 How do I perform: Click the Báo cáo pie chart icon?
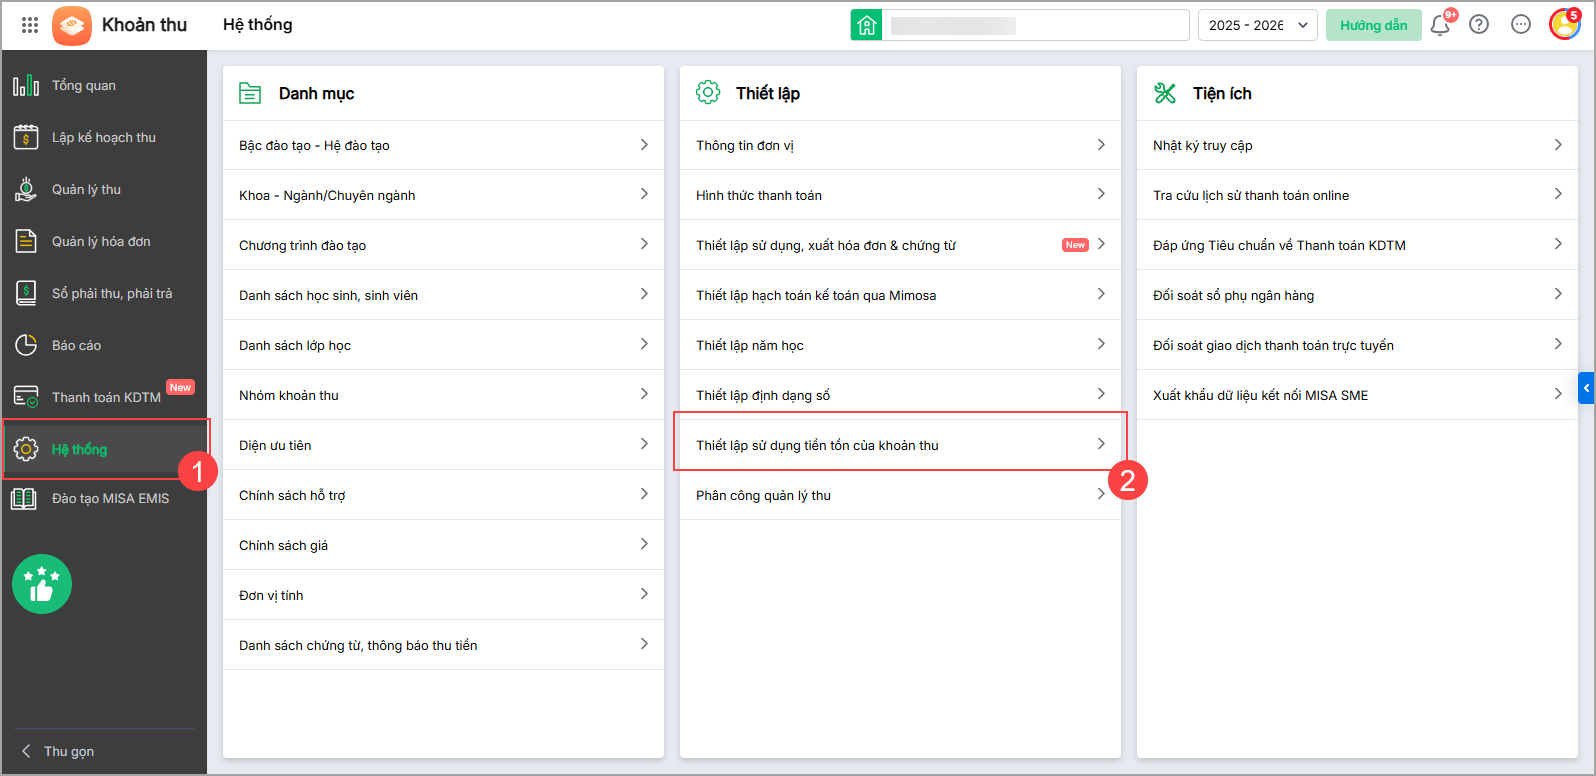(26, 345)
